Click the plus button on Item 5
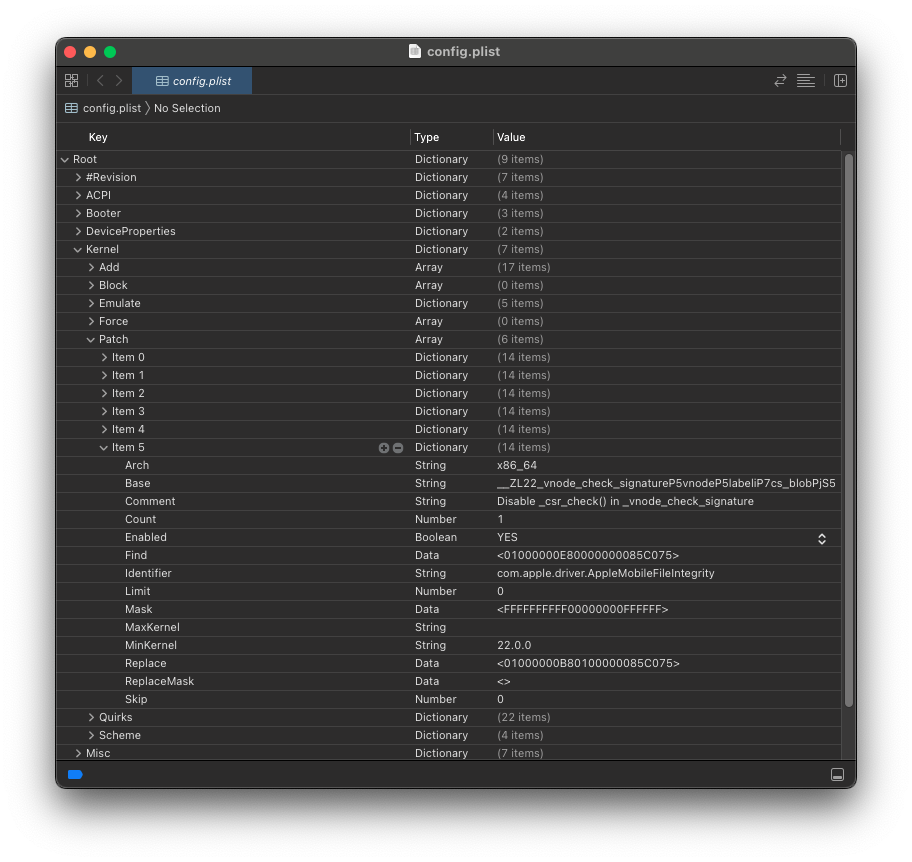 [384, 448]
